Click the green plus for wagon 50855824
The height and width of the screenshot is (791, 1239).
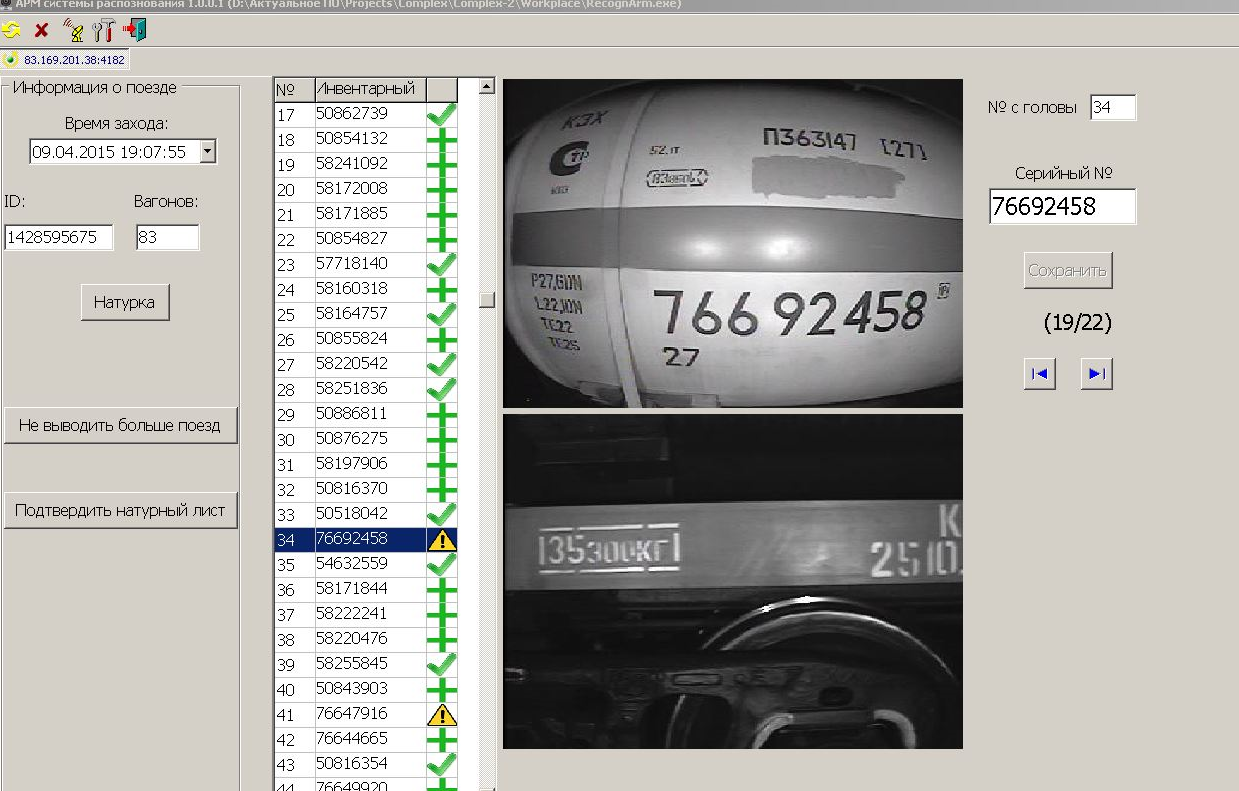(441, 339)
